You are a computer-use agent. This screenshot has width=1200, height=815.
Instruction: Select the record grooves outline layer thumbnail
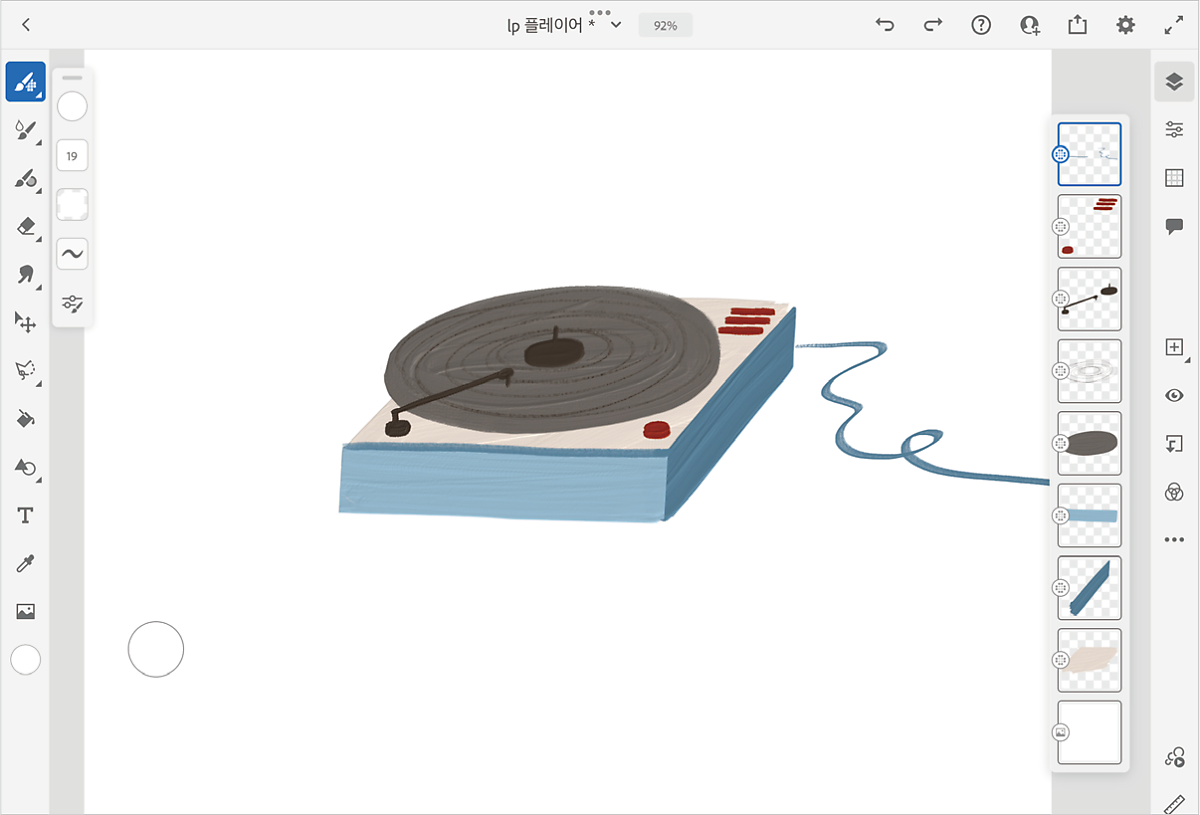[x=1090, y=371]
